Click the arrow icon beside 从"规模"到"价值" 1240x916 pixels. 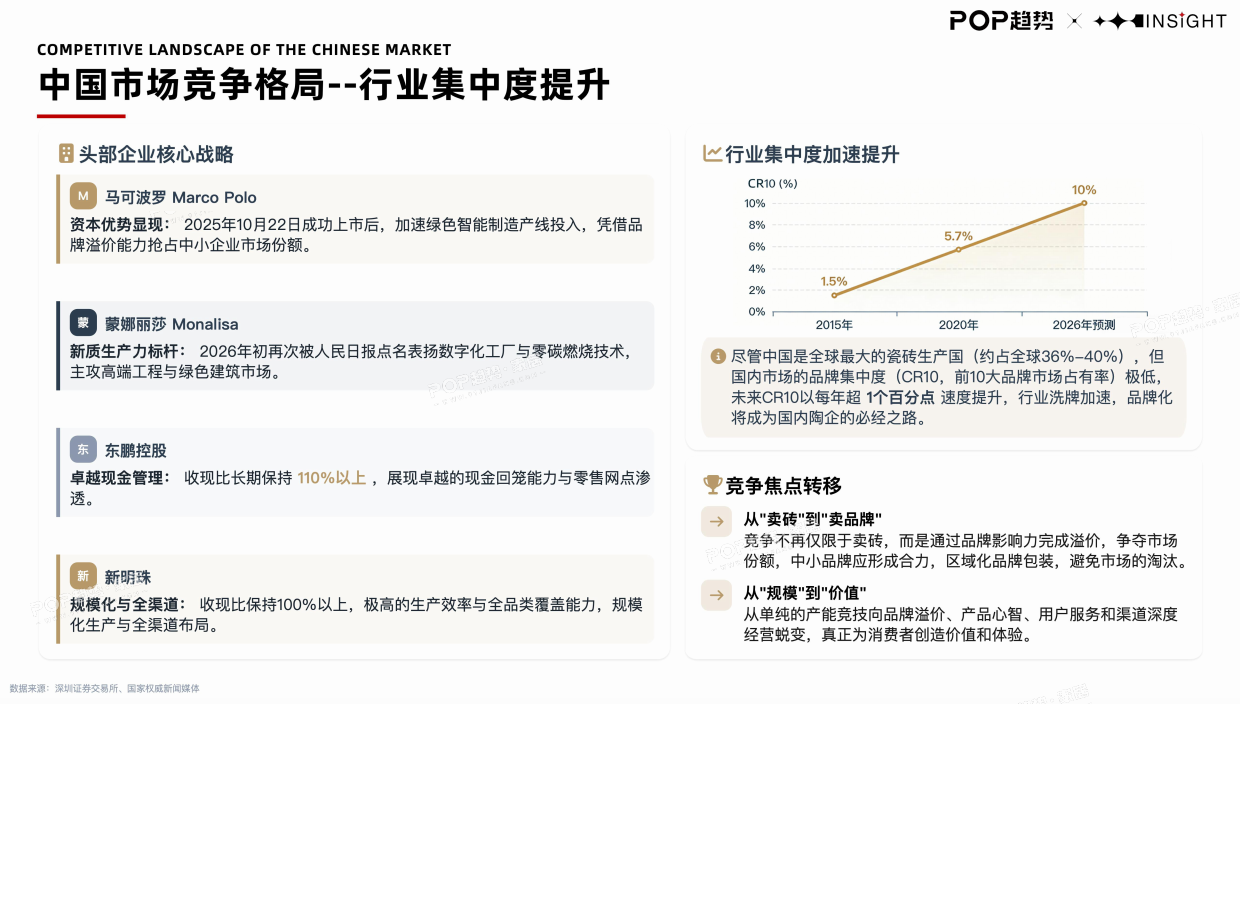716,595
